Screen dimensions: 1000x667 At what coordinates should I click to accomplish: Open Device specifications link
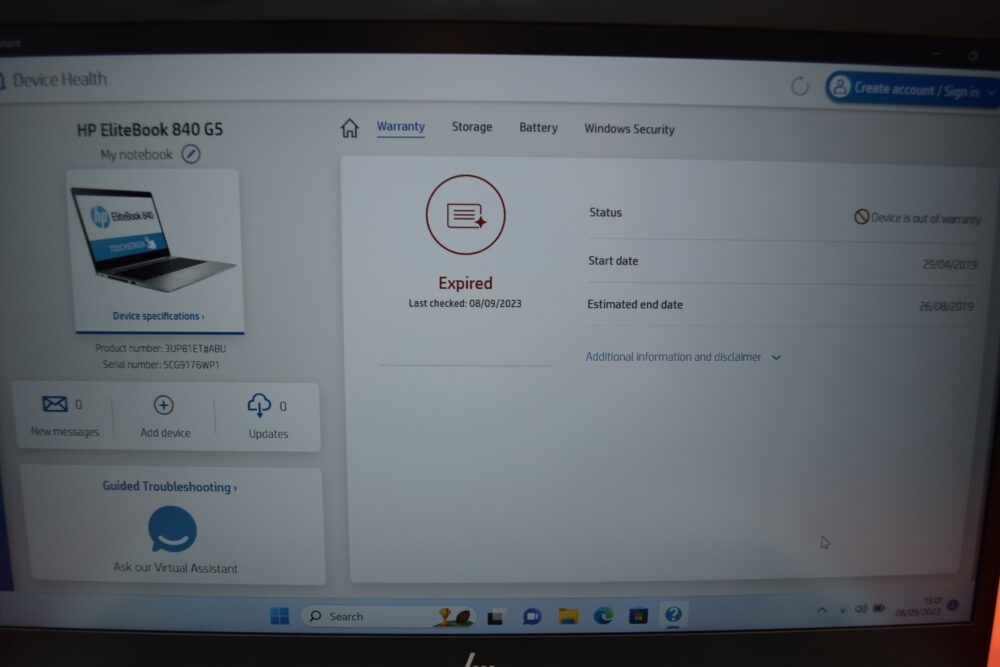158,316
